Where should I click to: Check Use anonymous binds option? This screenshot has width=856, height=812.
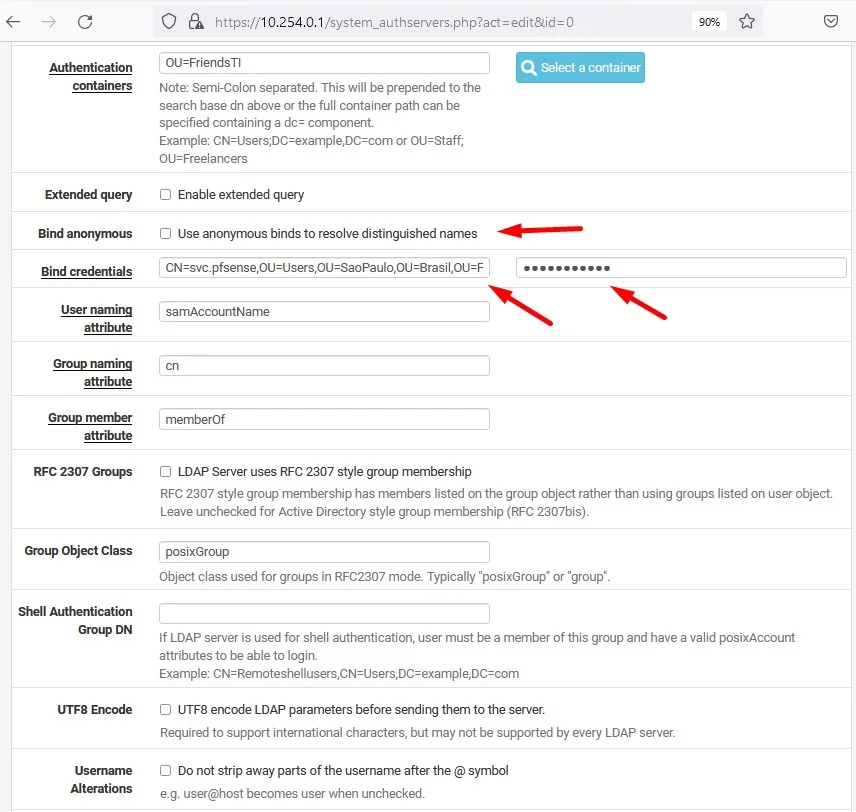[166, 234]
